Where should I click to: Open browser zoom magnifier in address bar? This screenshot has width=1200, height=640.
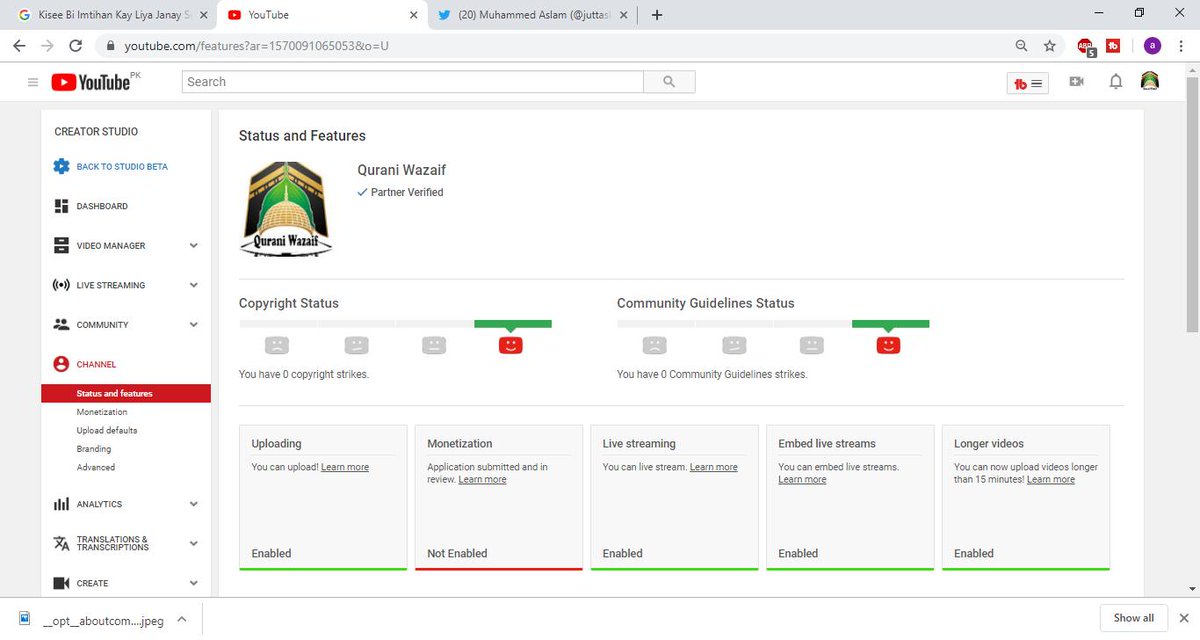pos(1021,46)
